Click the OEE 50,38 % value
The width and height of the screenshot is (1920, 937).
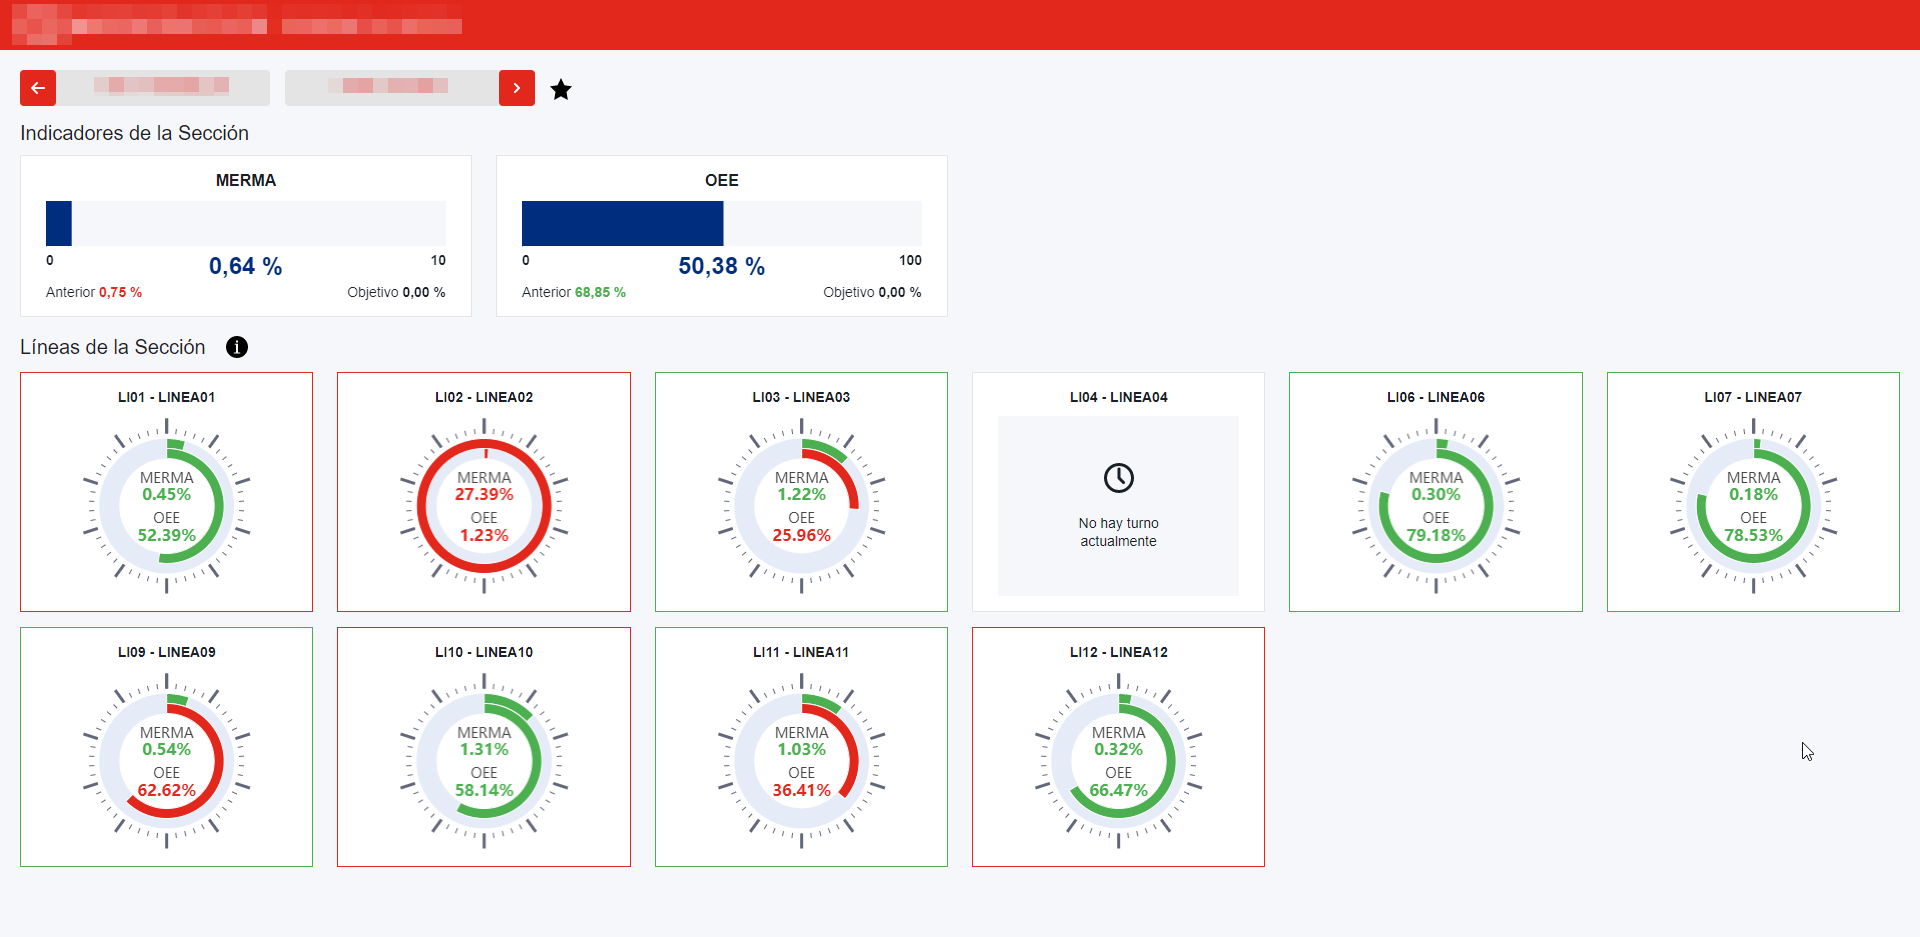[722, 266]
